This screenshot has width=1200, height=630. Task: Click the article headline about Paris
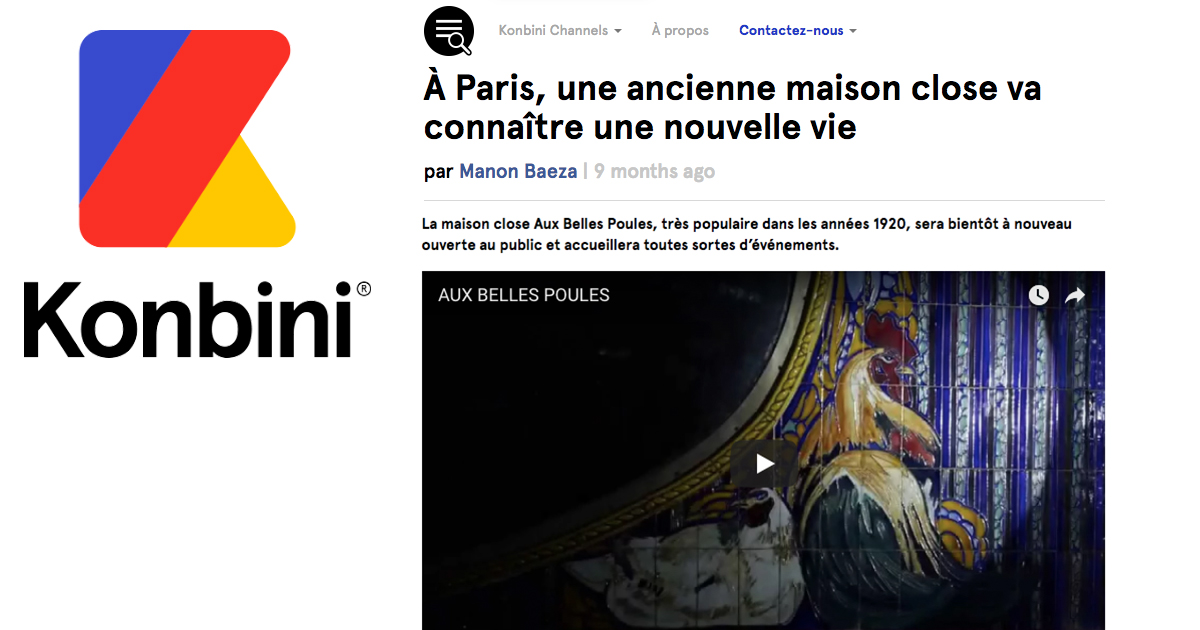pyautogui.click(x=733, y=107)
